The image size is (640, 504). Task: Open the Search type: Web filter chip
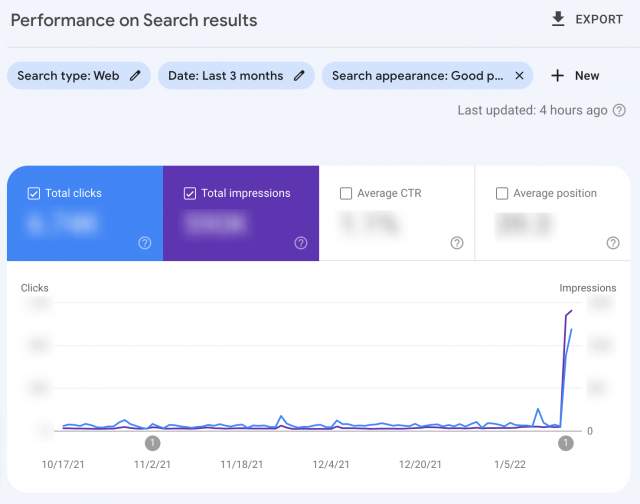pos(68,76)
